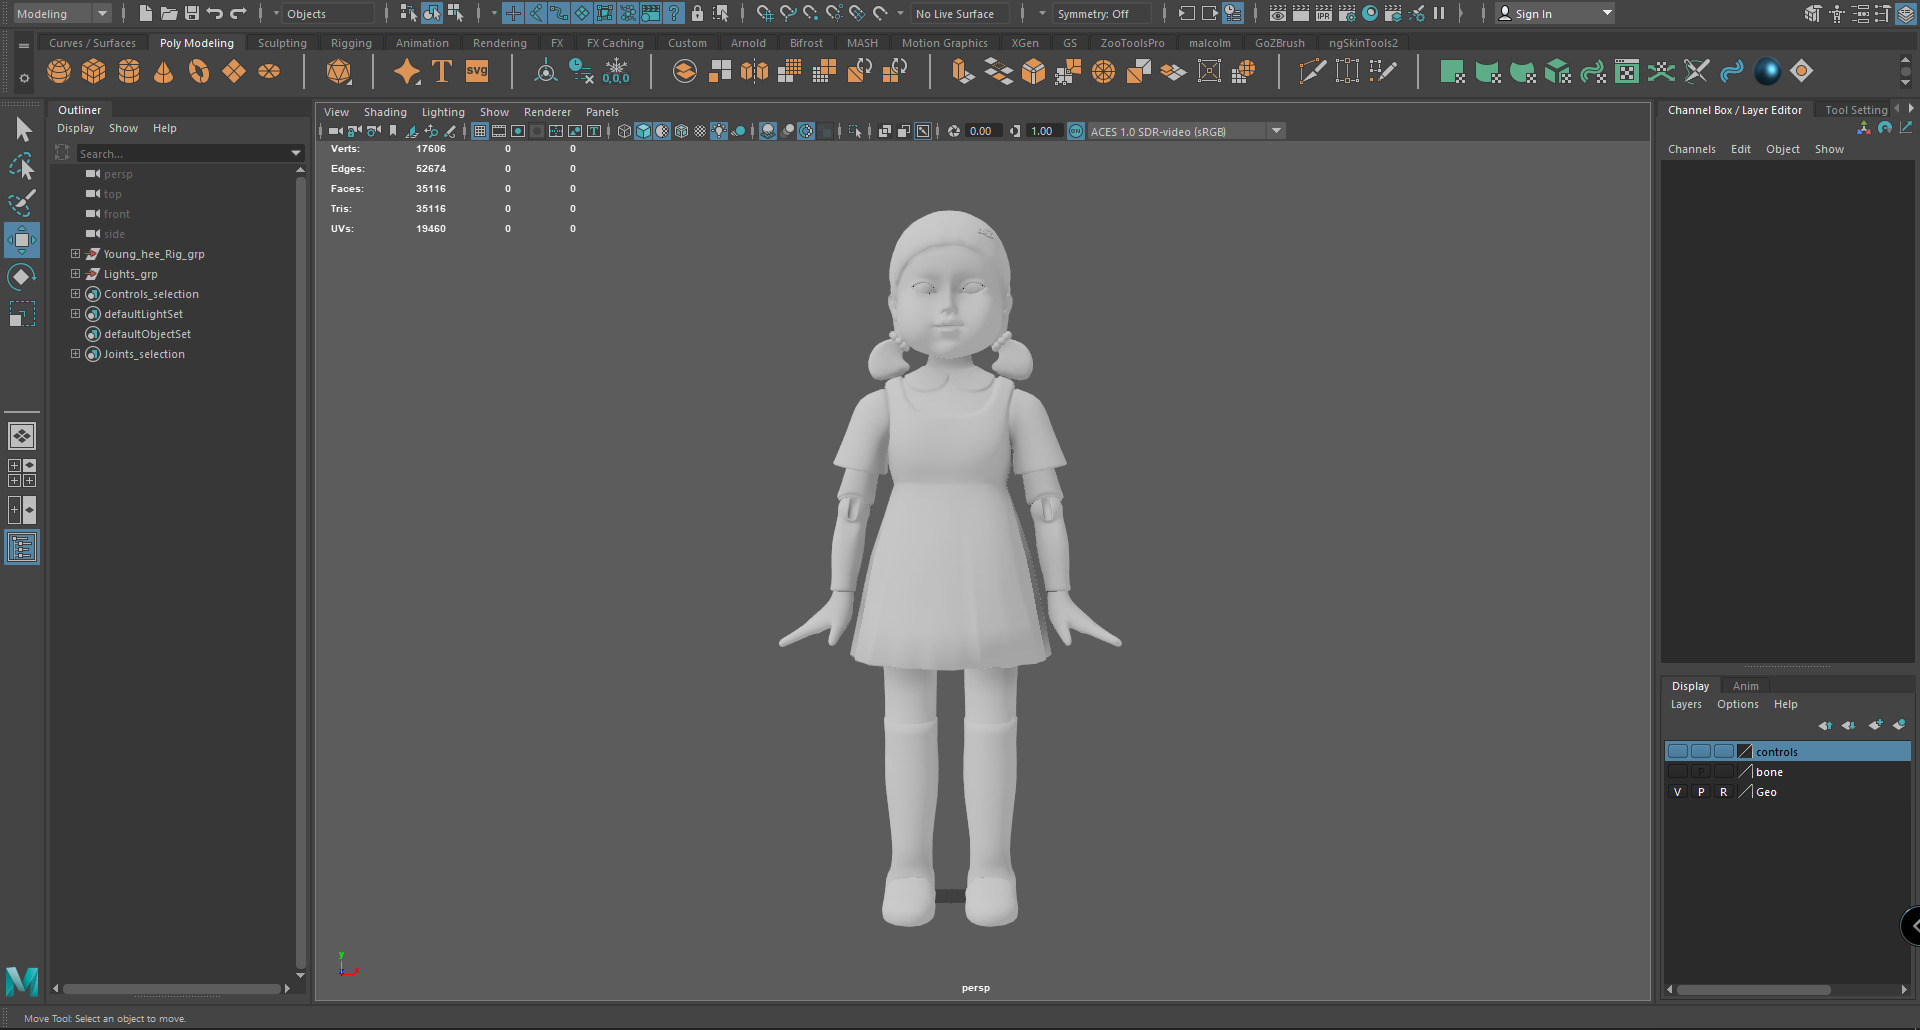
Task: Create a polygon sphere from the shelf
Action: coord(59,71)
